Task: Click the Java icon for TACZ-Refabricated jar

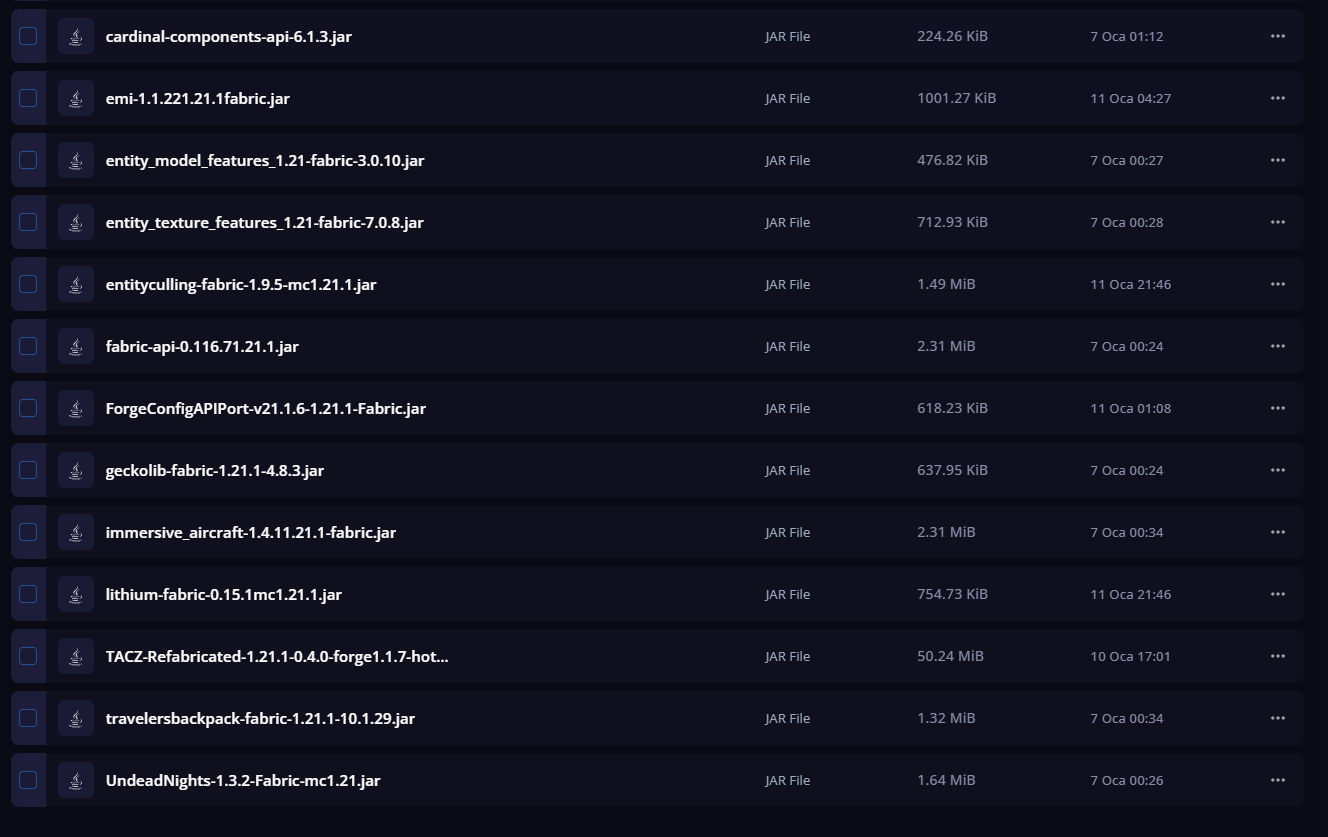Action: coord(76,657)
